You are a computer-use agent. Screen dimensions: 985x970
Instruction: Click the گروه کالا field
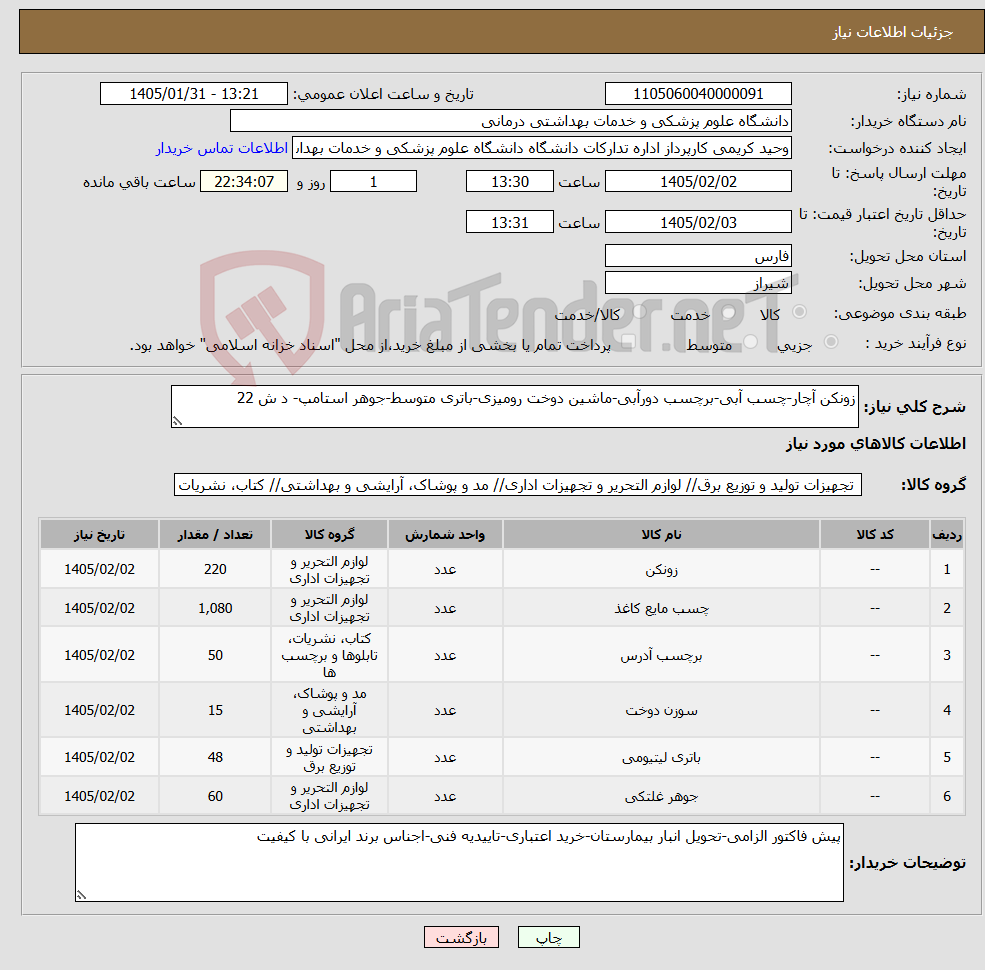(518, 485)
